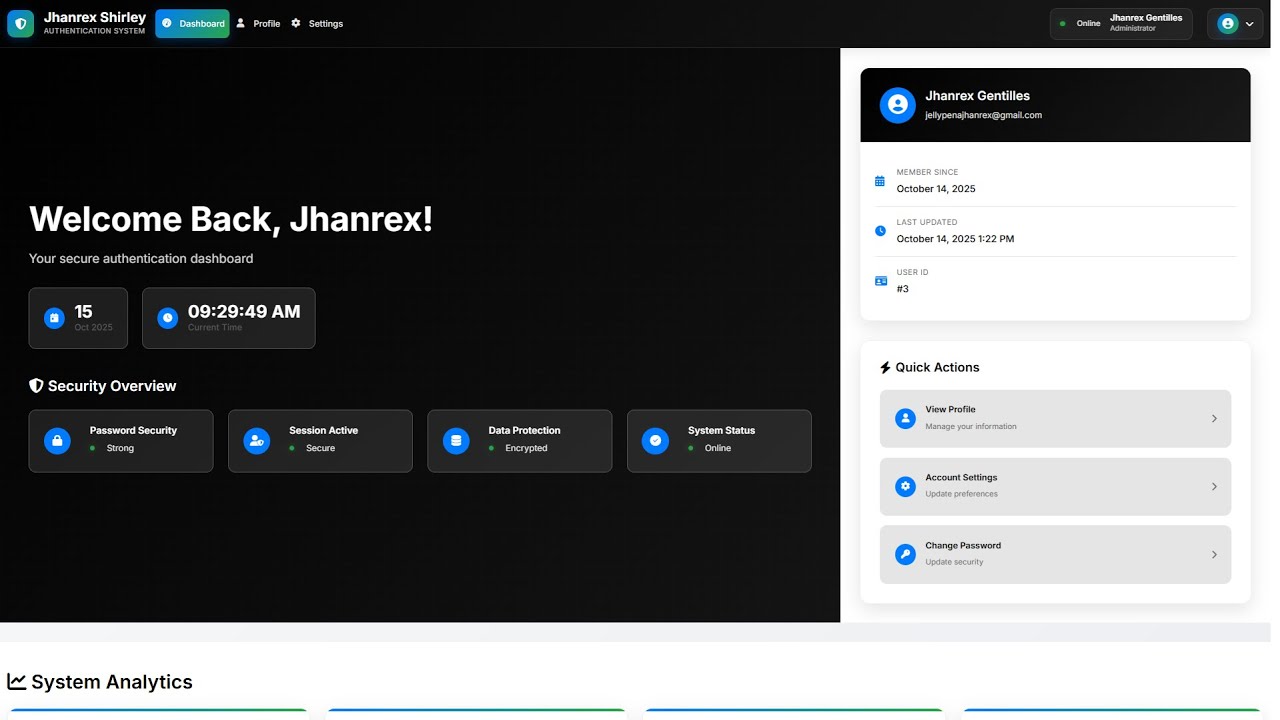
Task: Click the ID card icon beside User ID
Action: coord(881,281)
